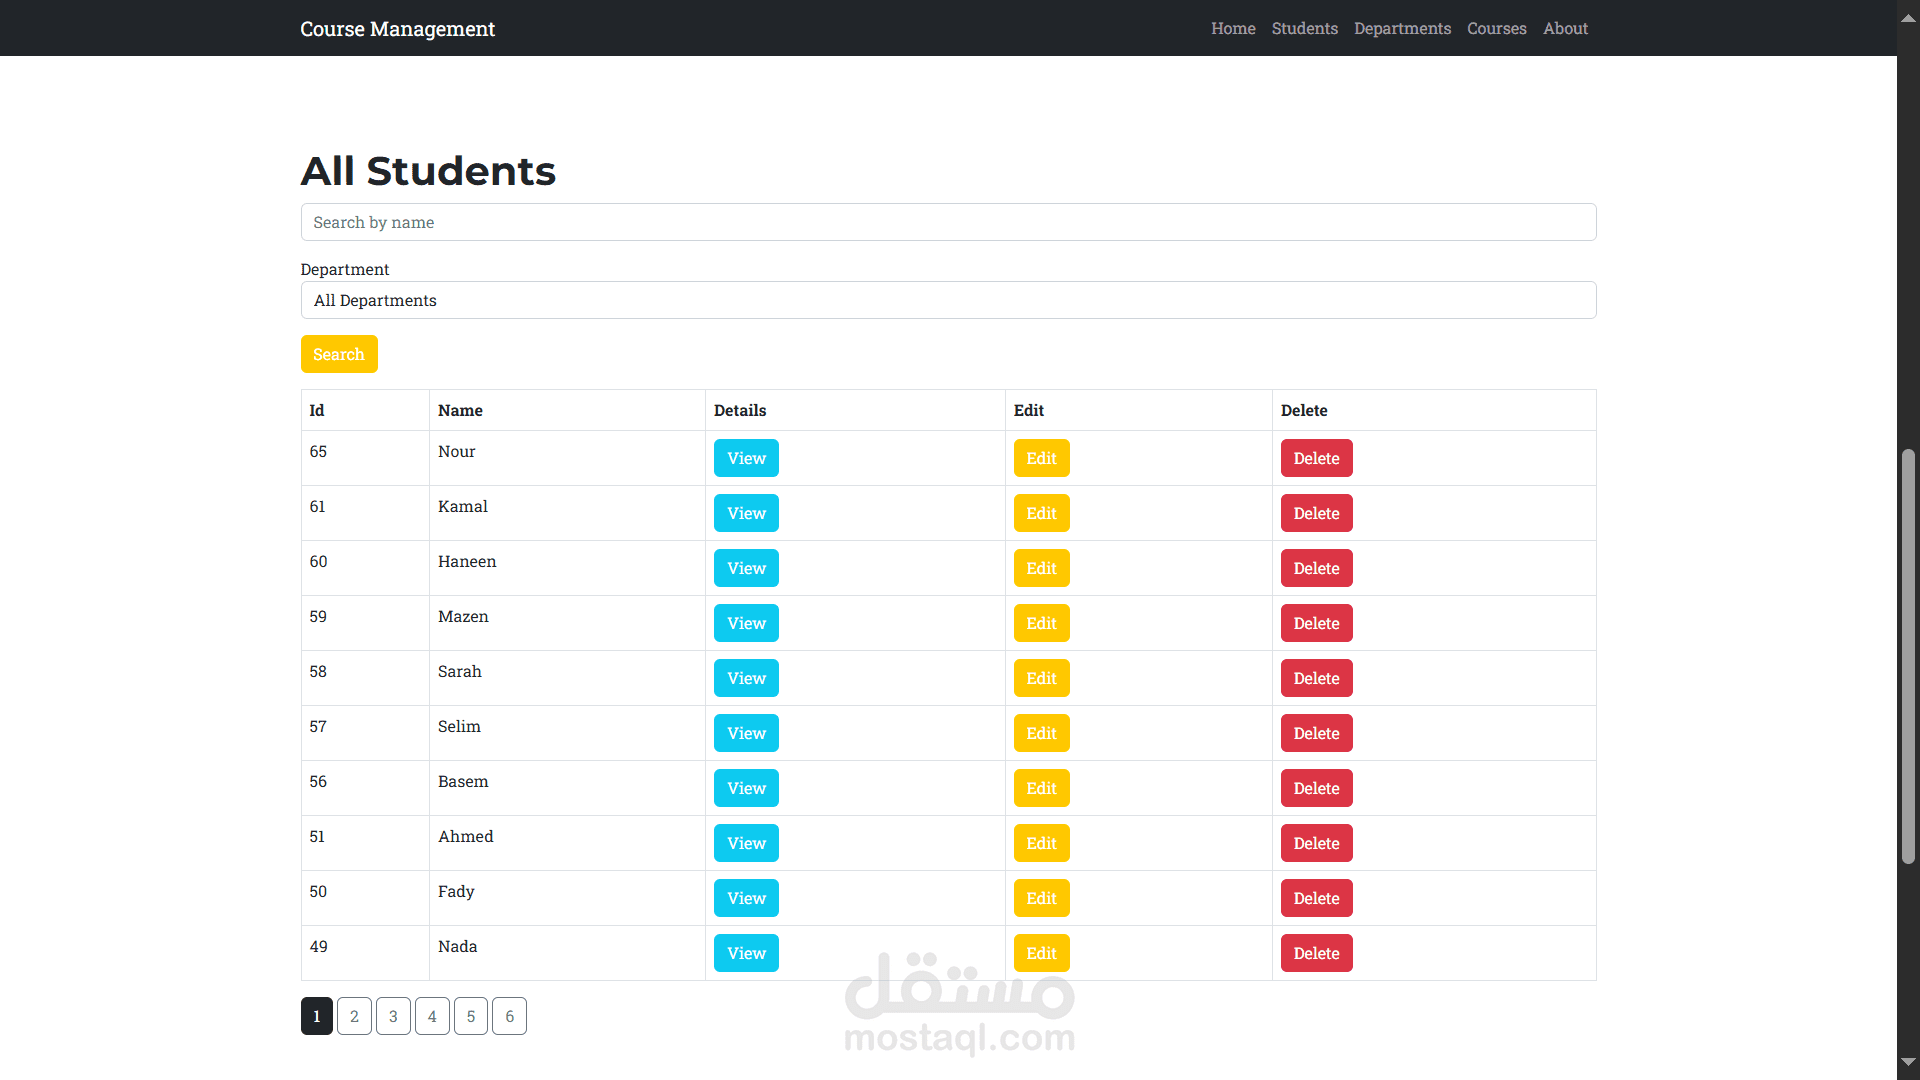
Task: View details for student Sarah
Action: [x=746, y=678]
